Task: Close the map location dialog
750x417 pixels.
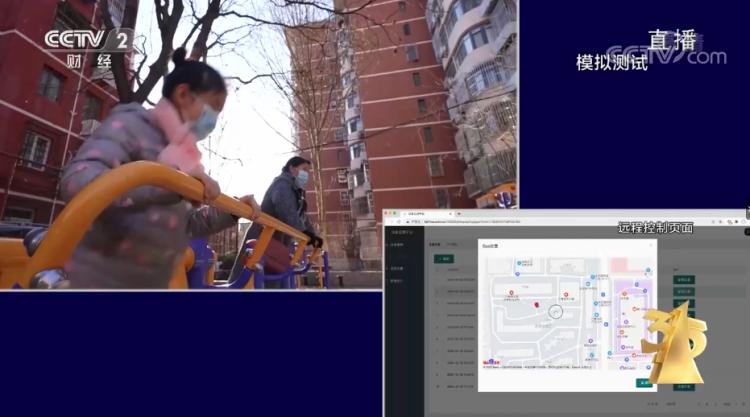Action: click(x=651, y=245)
